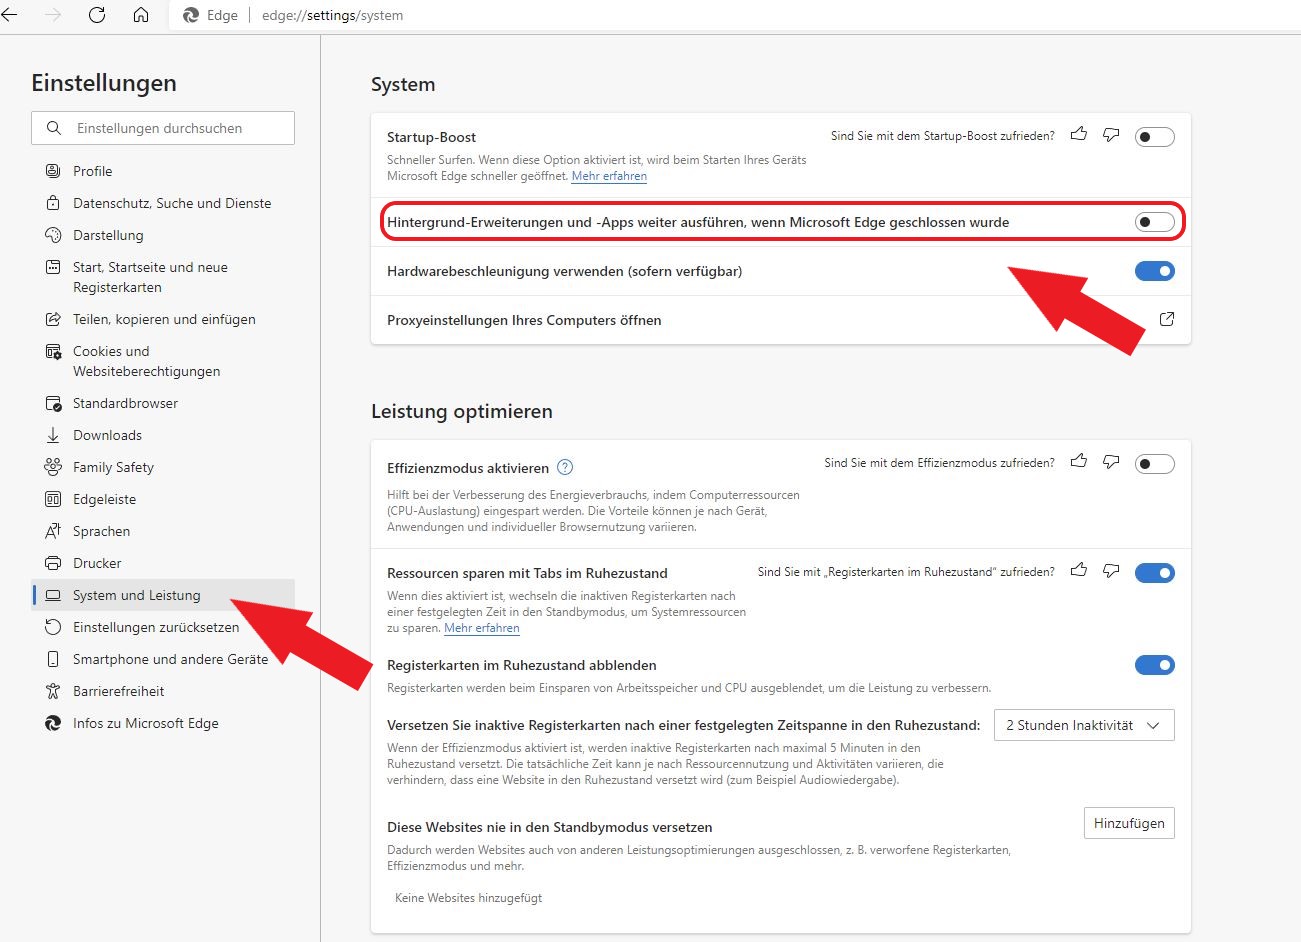Click the Family Safety icon
This screenshot has width=1301, height=942.
point(53,467)
